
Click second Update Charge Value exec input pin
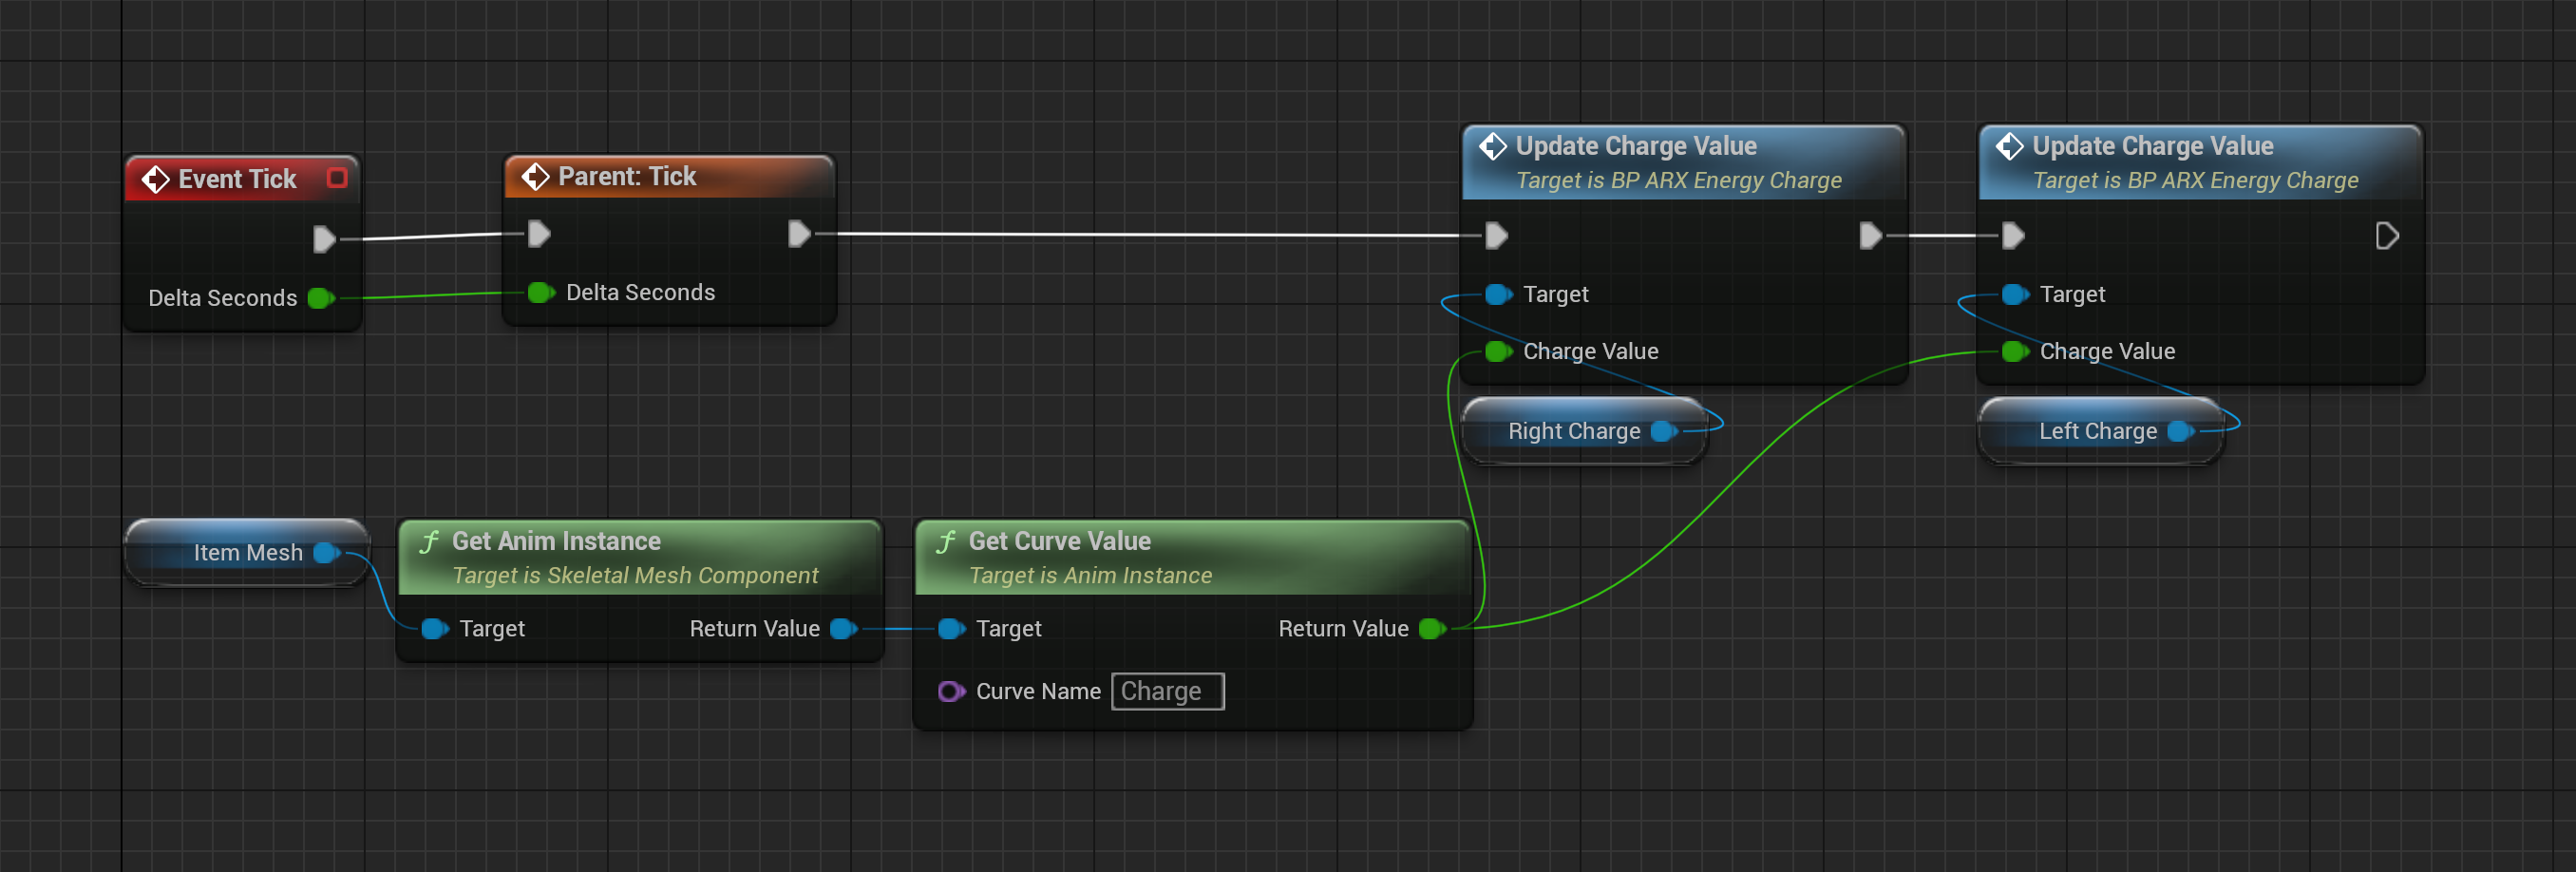[x=2013, y=237]
